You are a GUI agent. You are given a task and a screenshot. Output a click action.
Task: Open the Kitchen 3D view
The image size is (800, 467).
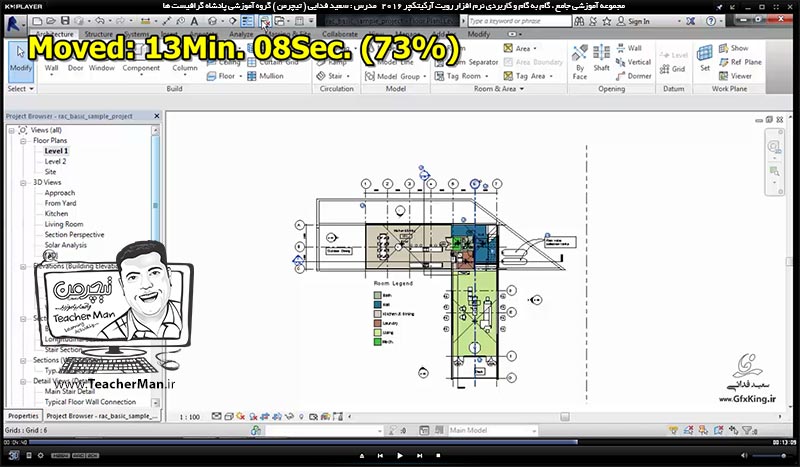(x=56, y=213)
